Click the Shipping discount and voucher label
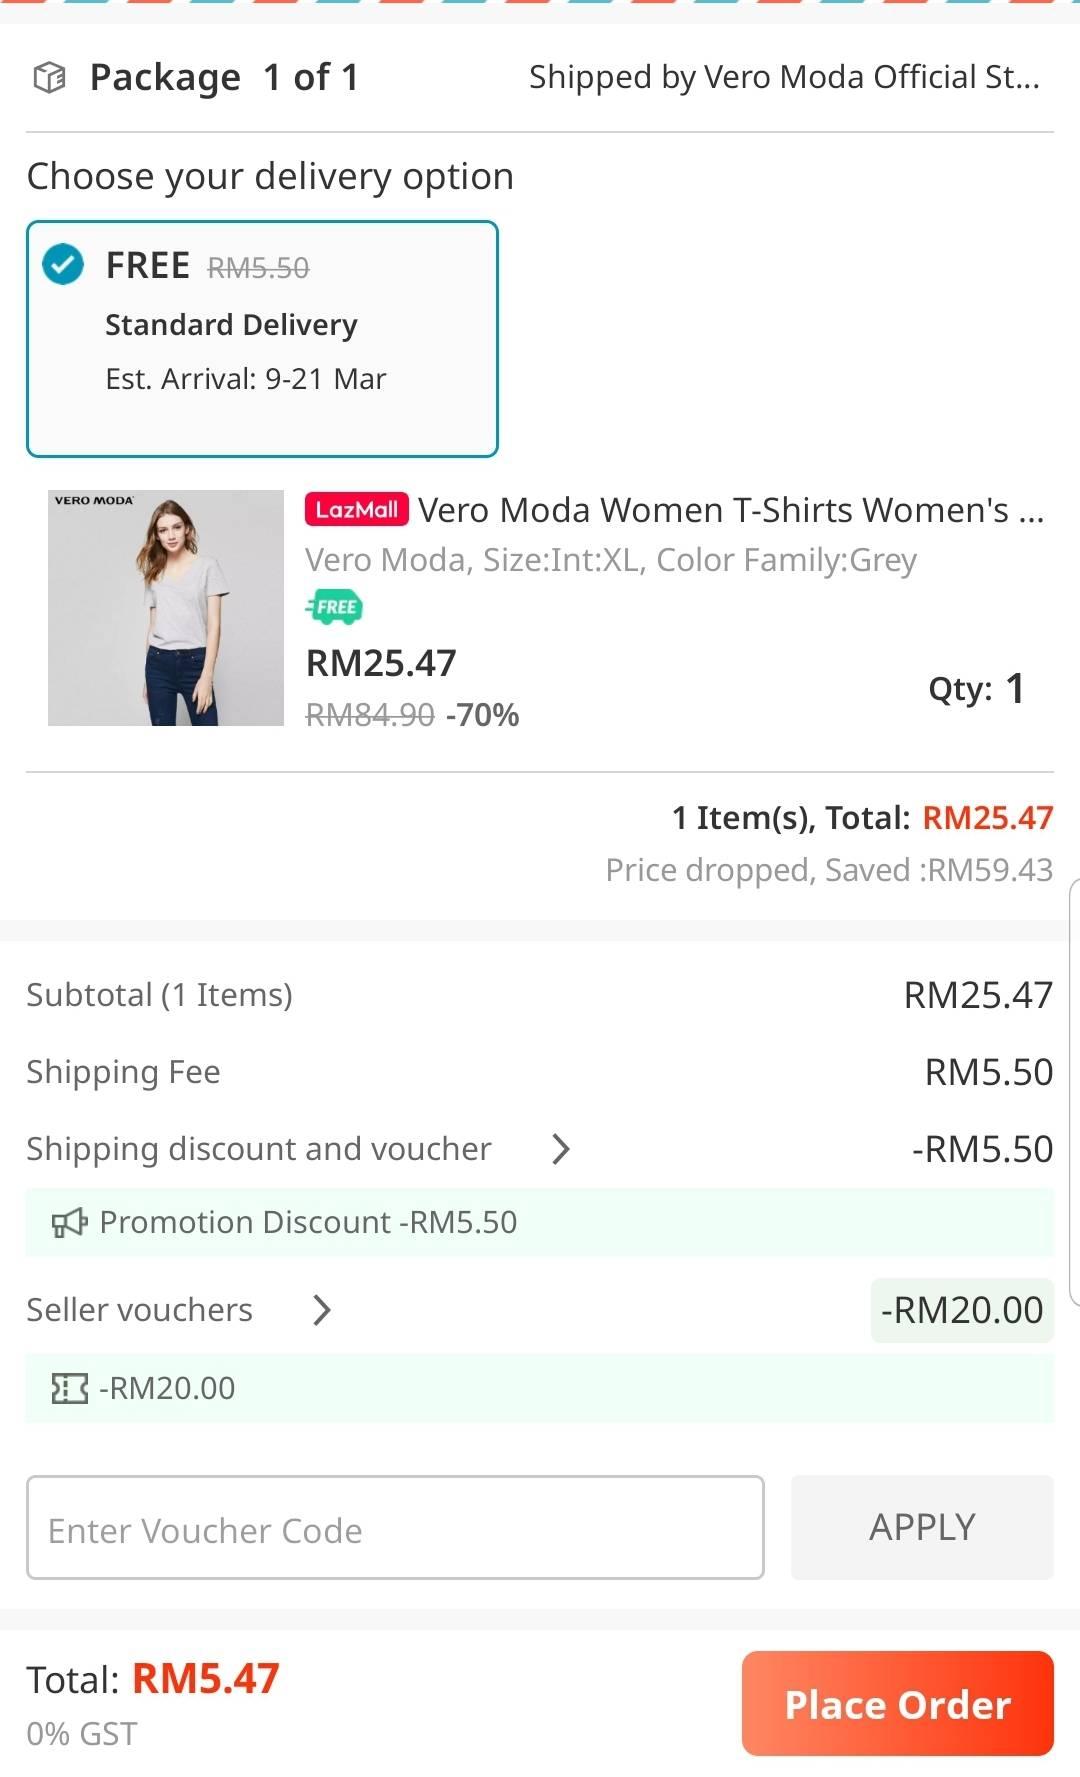 259,1149
